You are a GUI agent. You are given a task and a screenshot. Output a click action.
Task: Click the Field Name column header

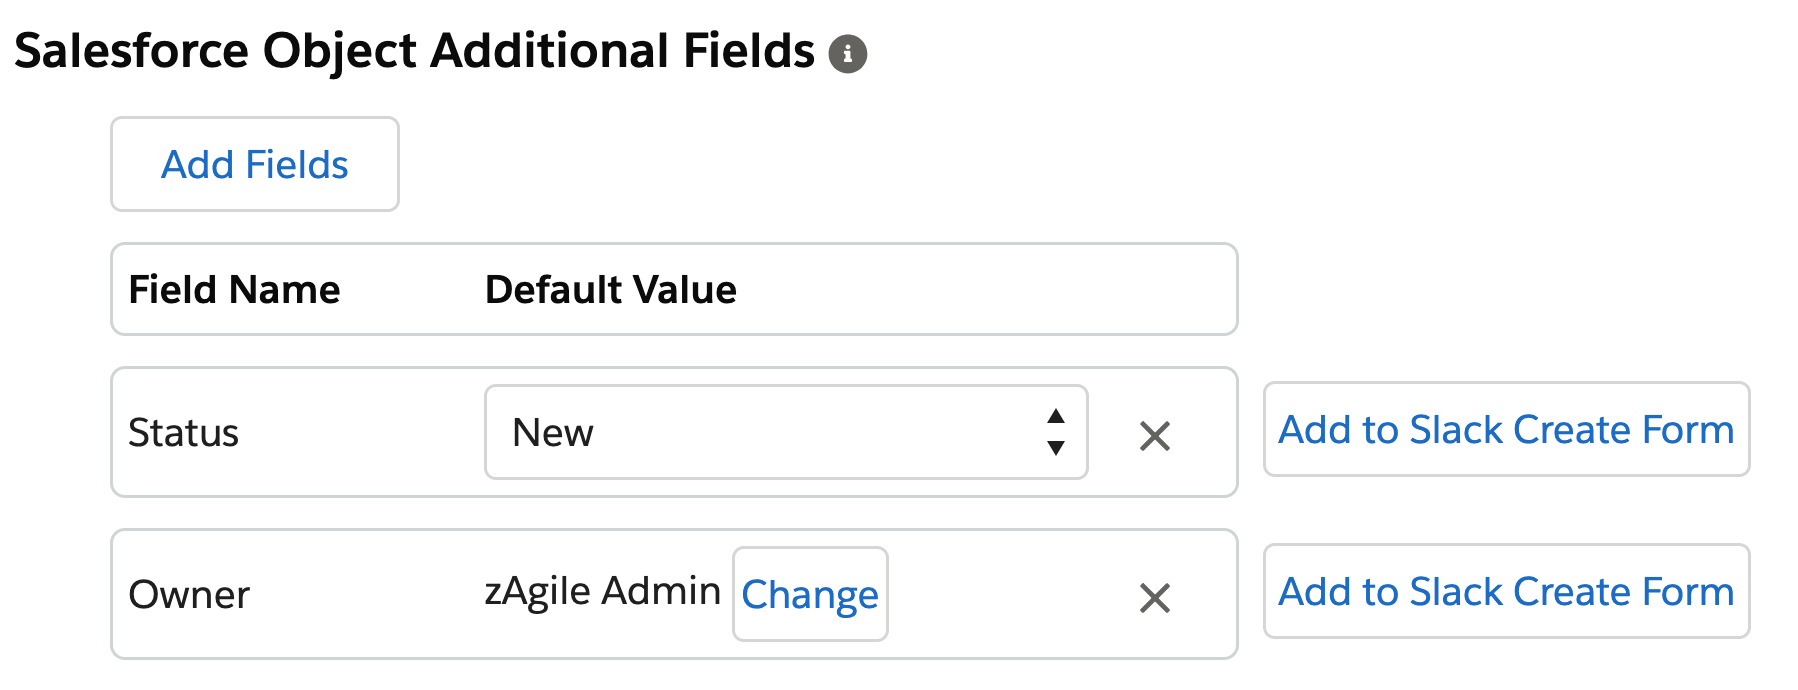(234, 290)
